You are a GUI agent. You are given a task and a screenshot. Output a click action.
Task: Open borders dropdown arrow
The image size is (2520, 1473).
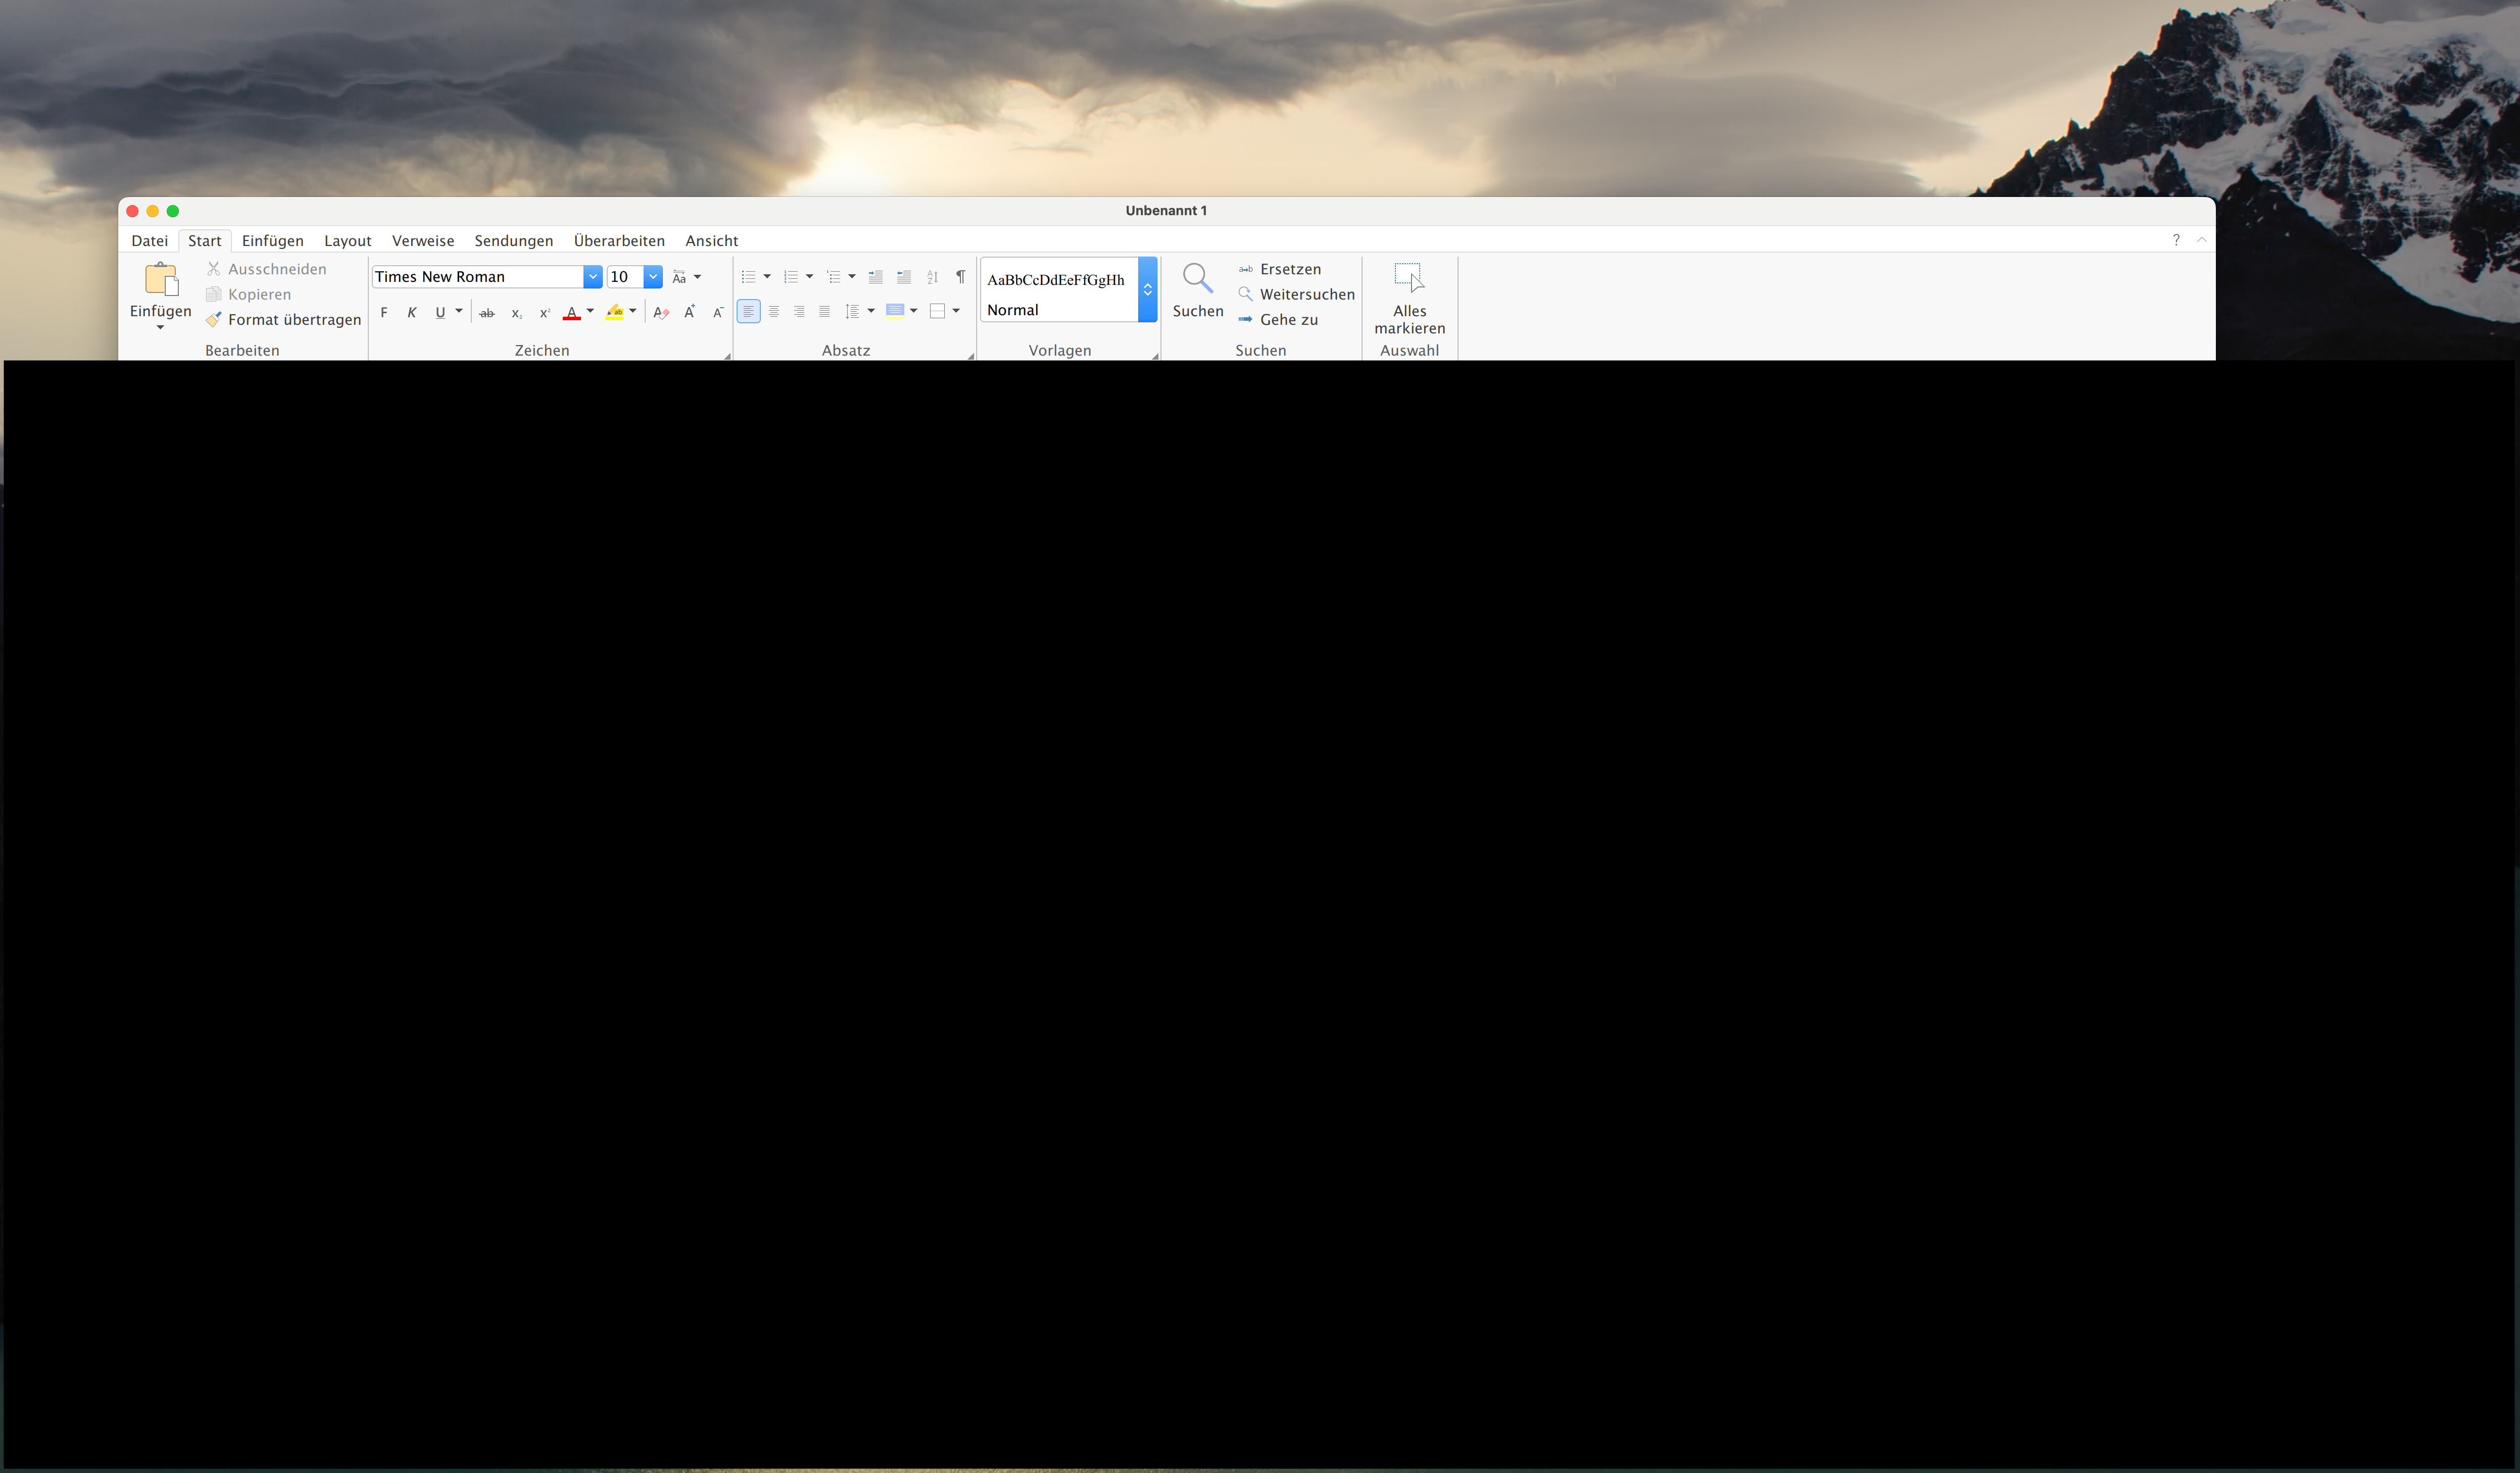956,311
